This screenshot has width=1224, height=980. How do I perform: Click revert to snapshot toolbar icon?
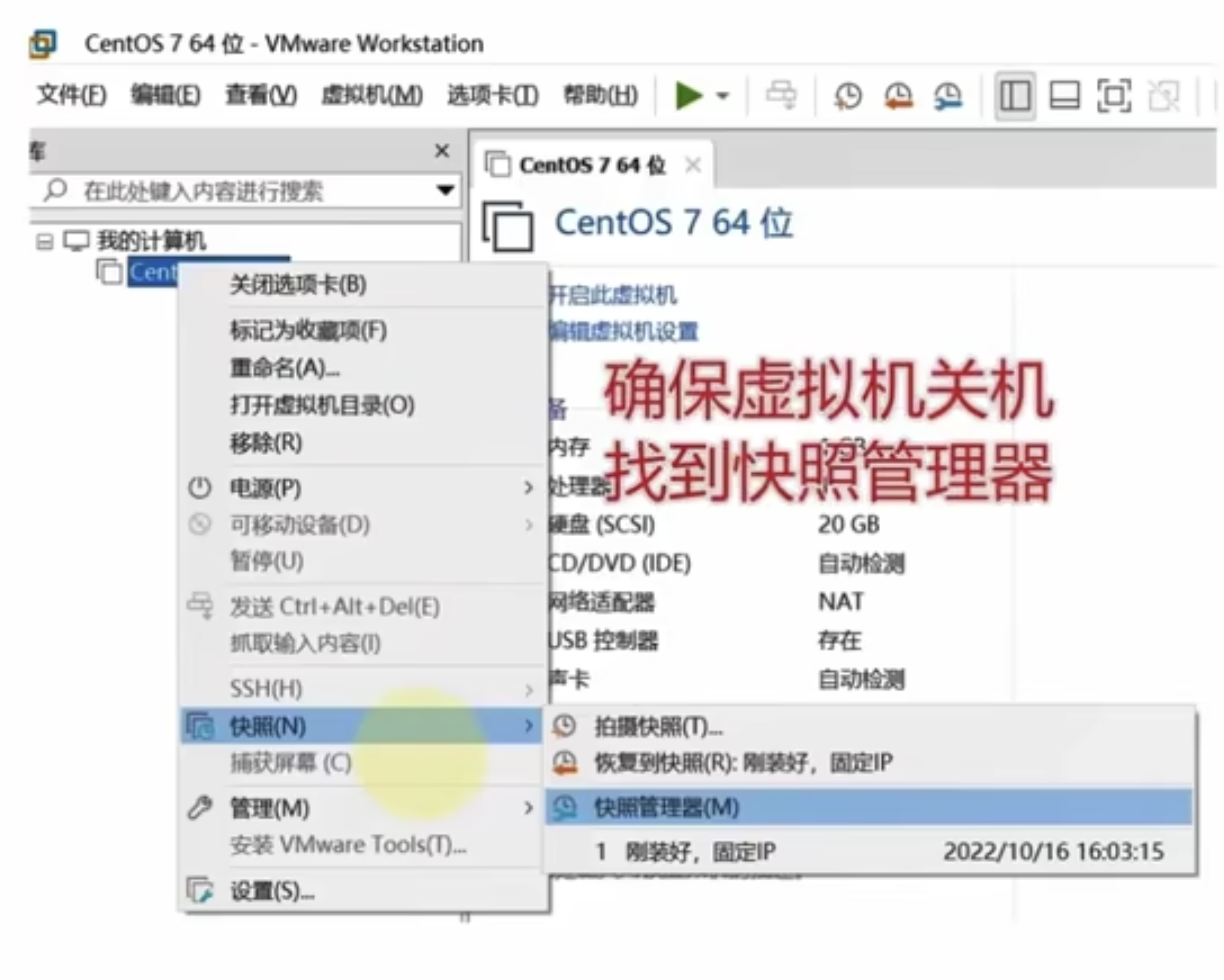(898, 96)
